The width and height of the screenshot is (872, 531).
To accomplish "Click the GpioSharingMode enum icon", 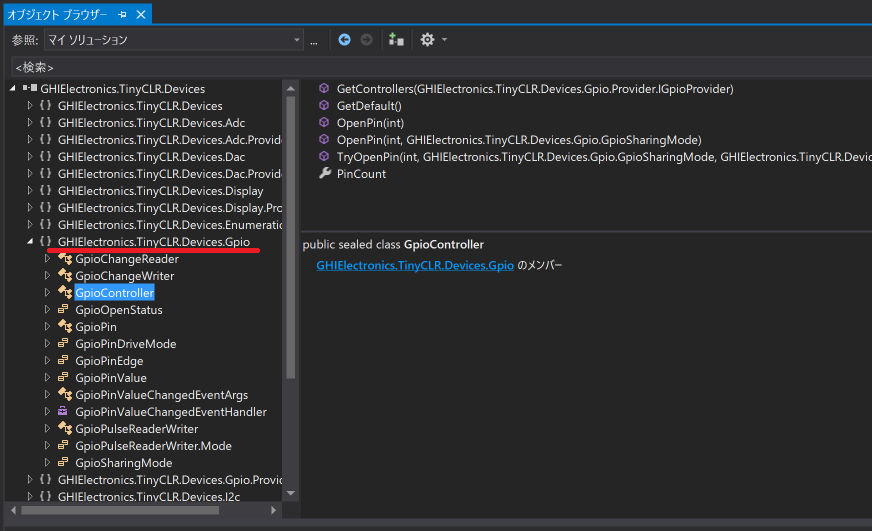I will click(63, 462).
